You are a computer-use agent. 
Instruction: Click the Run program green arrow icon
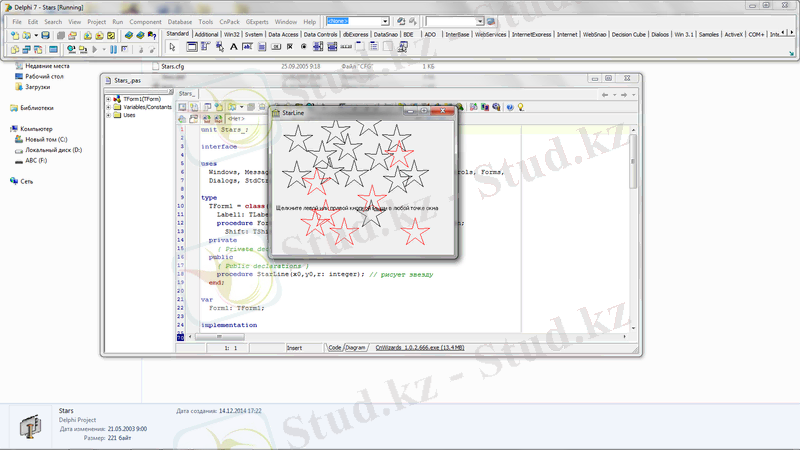point(96,49)
